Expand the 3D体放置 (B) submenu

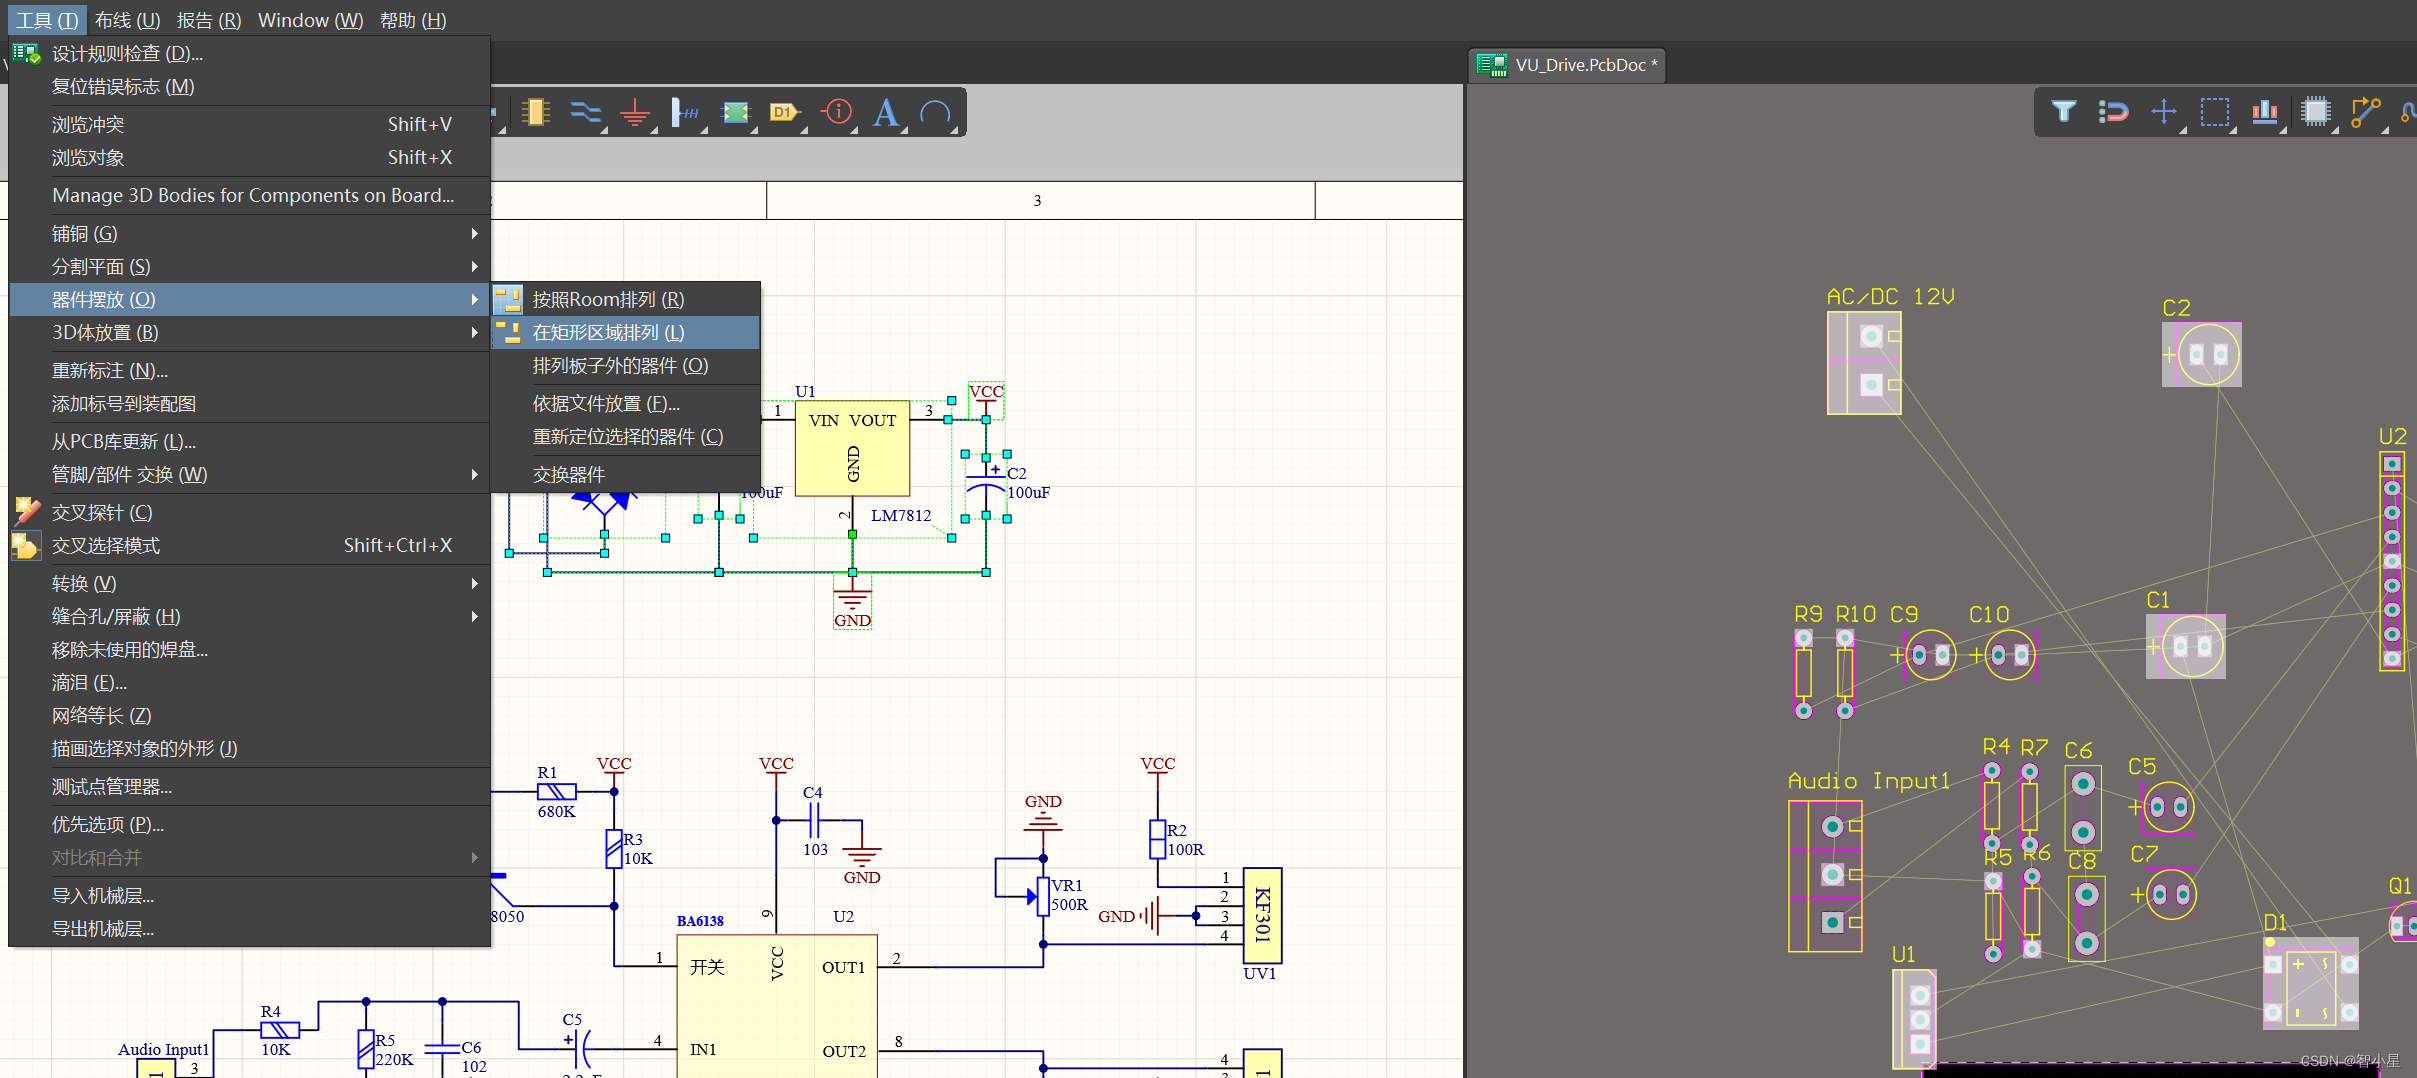pos(250,332)
